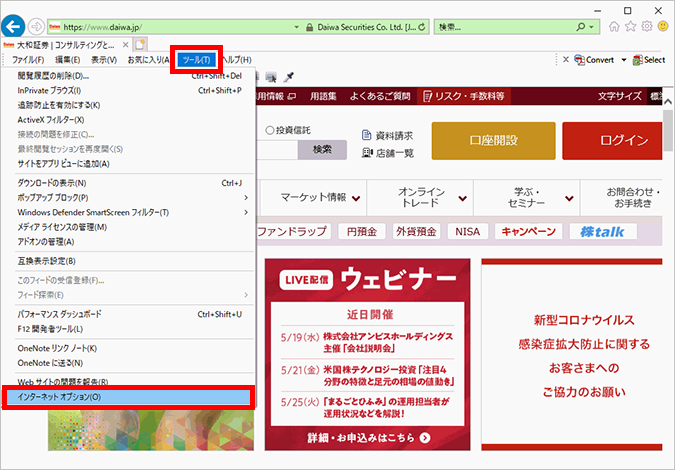Choose アドオンの管理(A)

[x=129, y=241]
